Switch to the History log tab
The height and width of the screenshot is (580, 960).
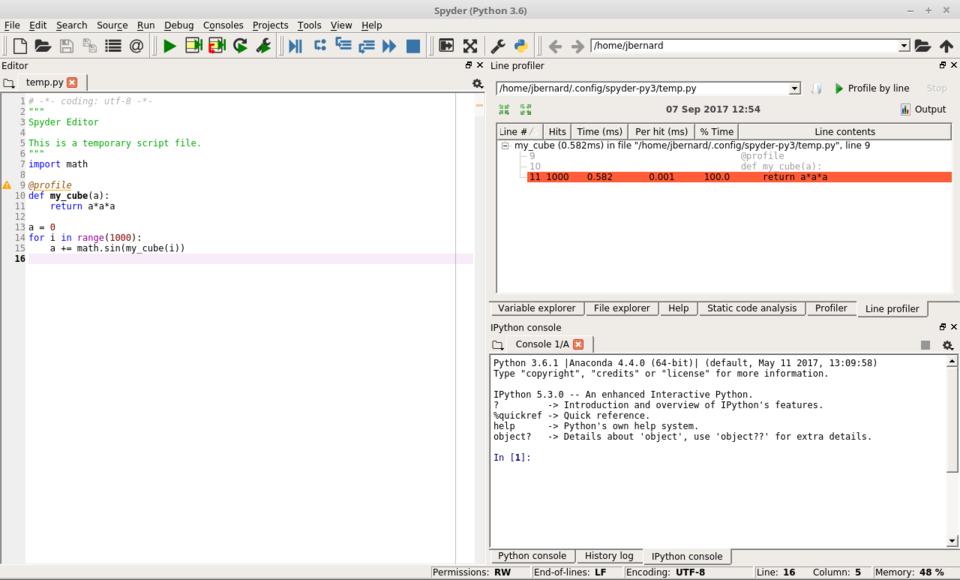pyautogui.click(x=608, y=556)
